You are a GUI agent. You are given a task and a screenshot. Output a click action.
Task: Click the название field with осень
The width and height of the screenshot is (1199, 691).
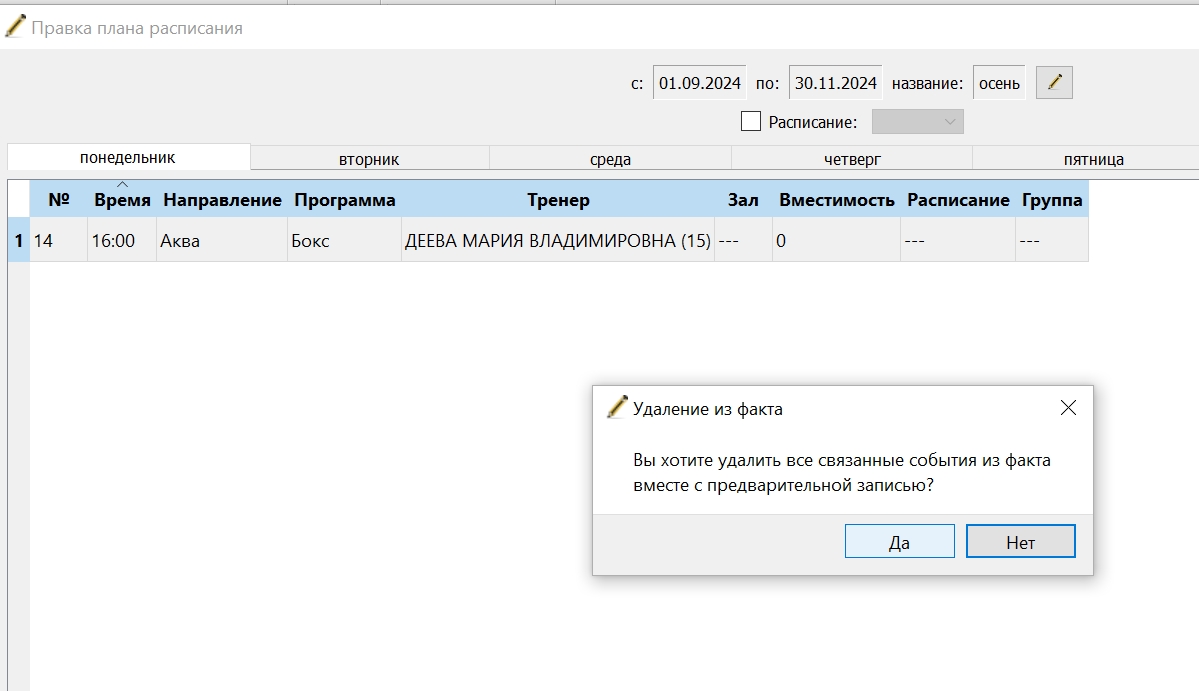click(x=999, y=83)
